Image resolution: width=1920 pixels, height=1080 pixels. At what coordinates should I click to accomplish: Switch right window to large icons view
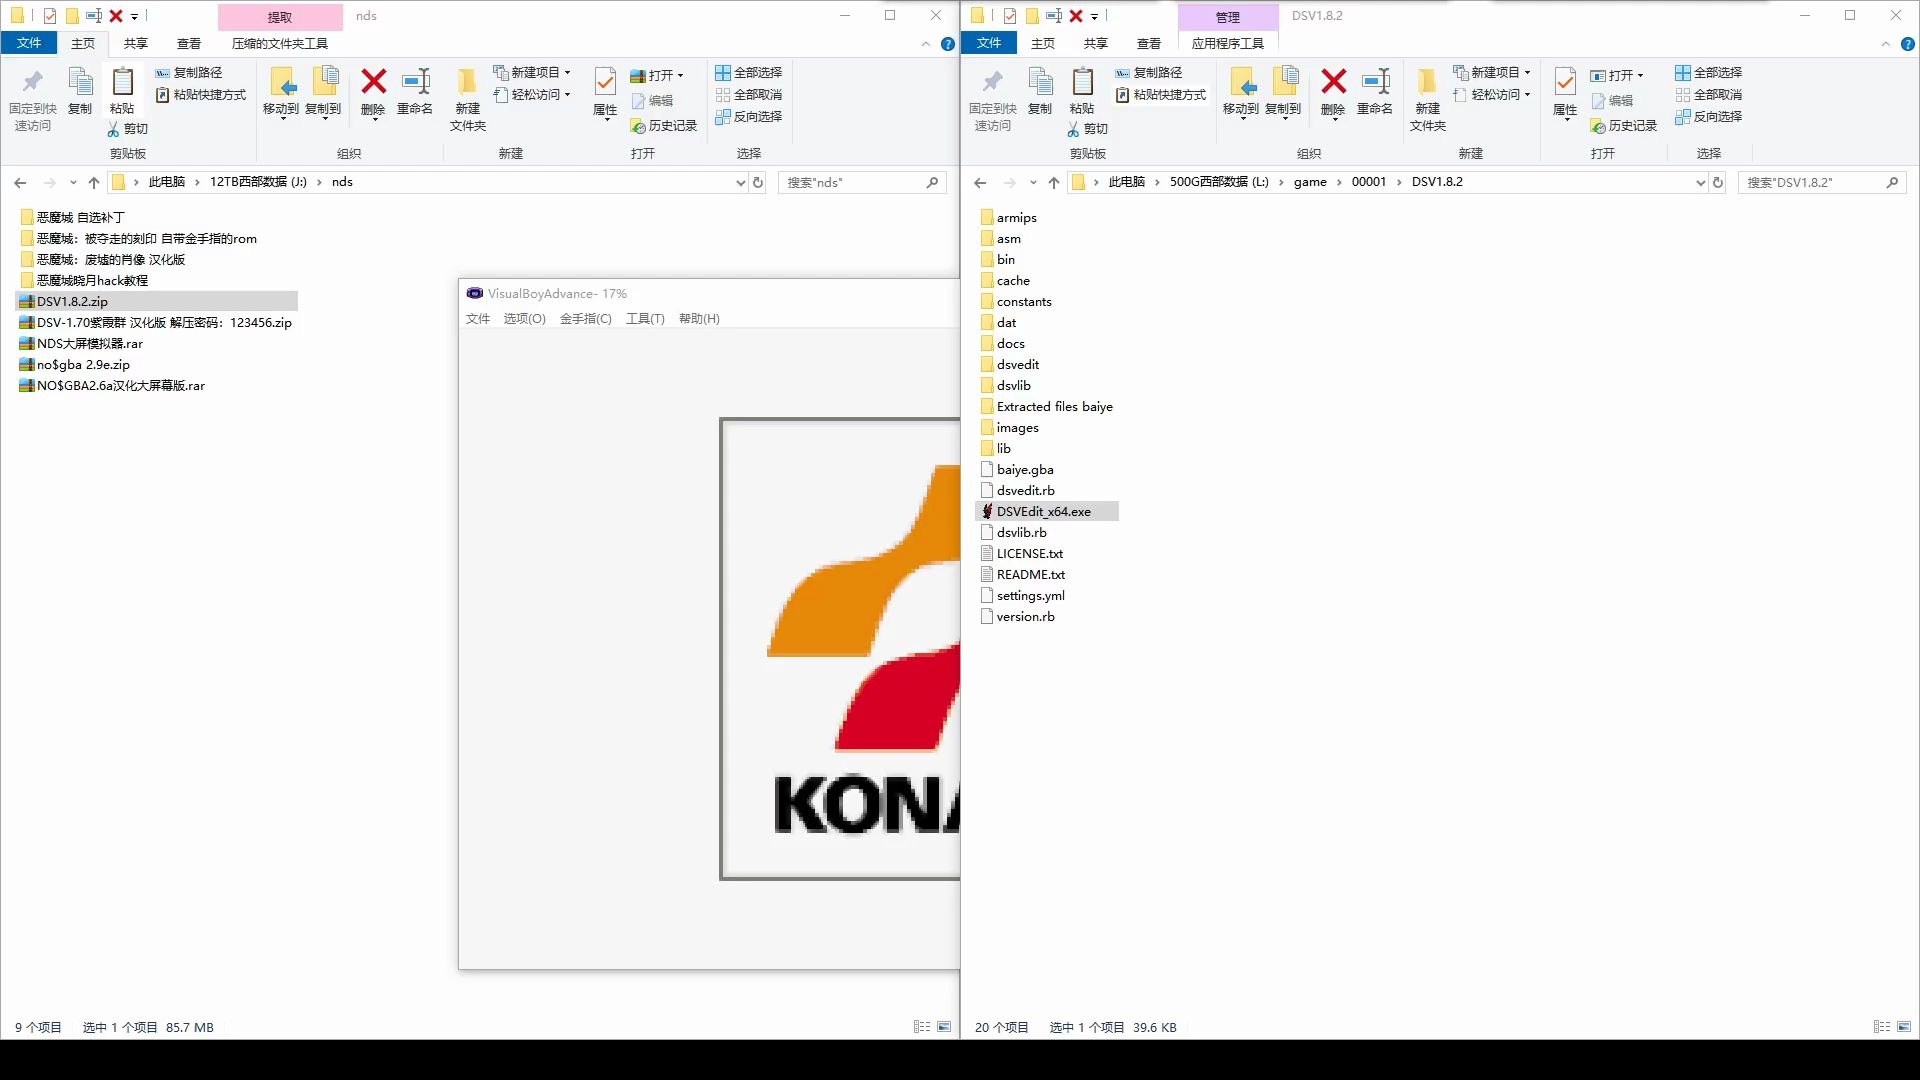click(1904, 1027)
